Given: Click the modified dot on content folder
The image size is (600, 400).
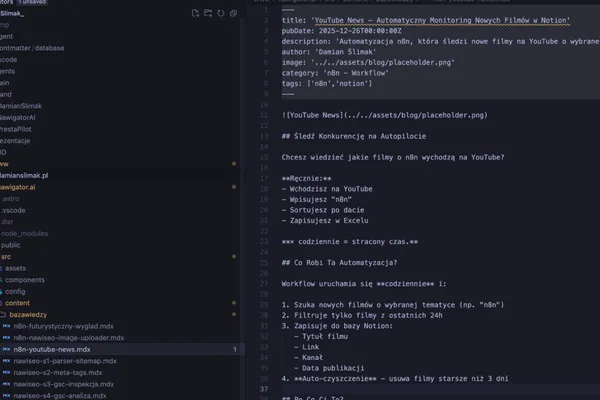Looking at the screenshot, I should [234, 303].
